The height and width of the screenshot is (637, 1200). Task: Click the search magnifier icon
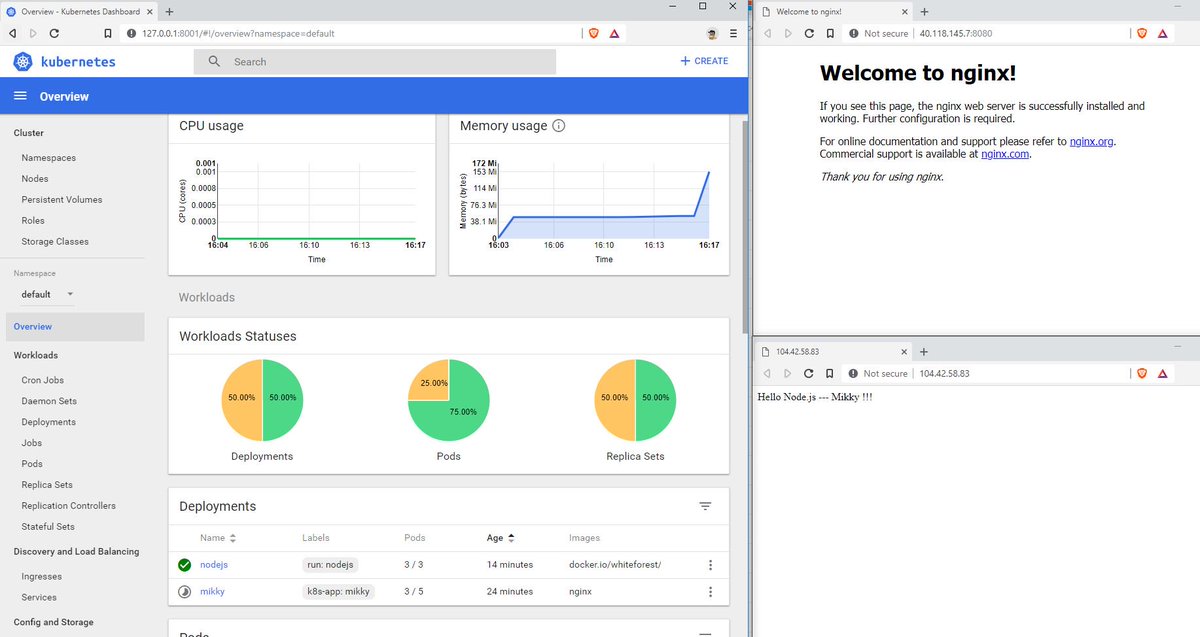pos(214,61)
